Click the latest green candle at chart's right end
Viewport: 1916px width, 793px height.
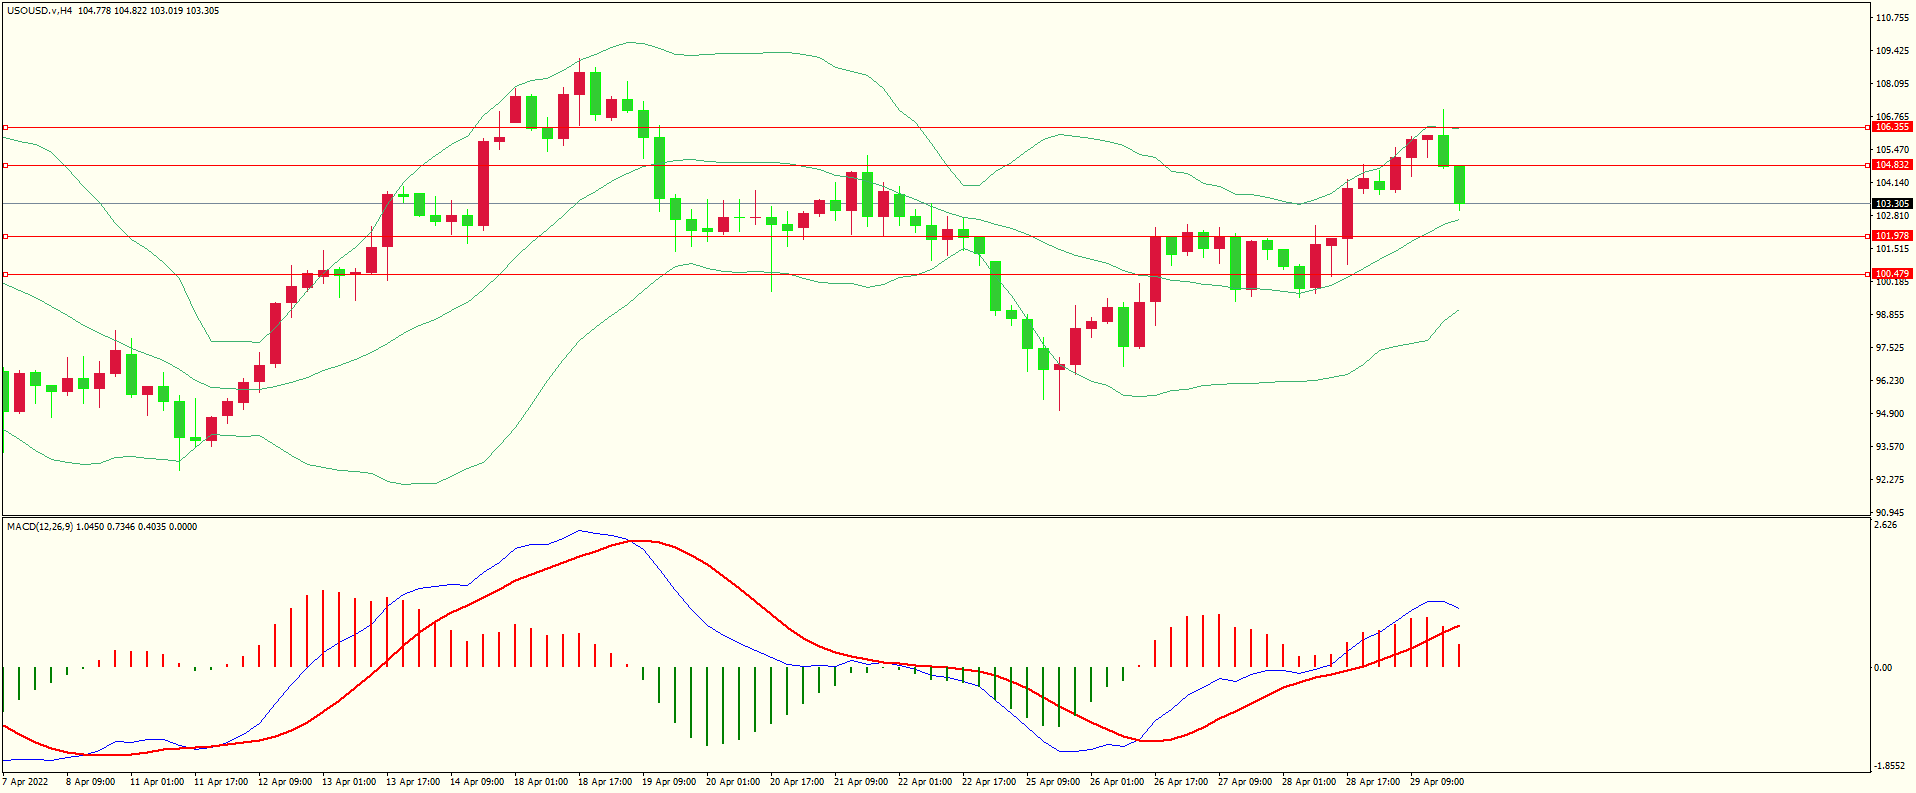point(1460,184)
